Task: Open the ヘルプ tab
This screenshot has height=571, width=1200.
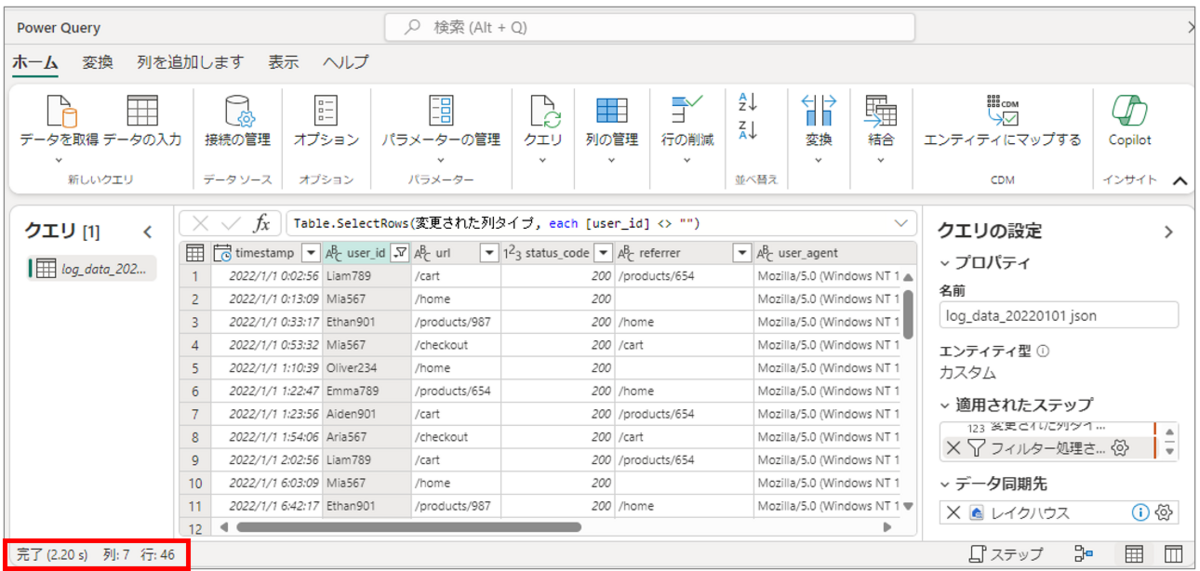Action: (345, 62)
